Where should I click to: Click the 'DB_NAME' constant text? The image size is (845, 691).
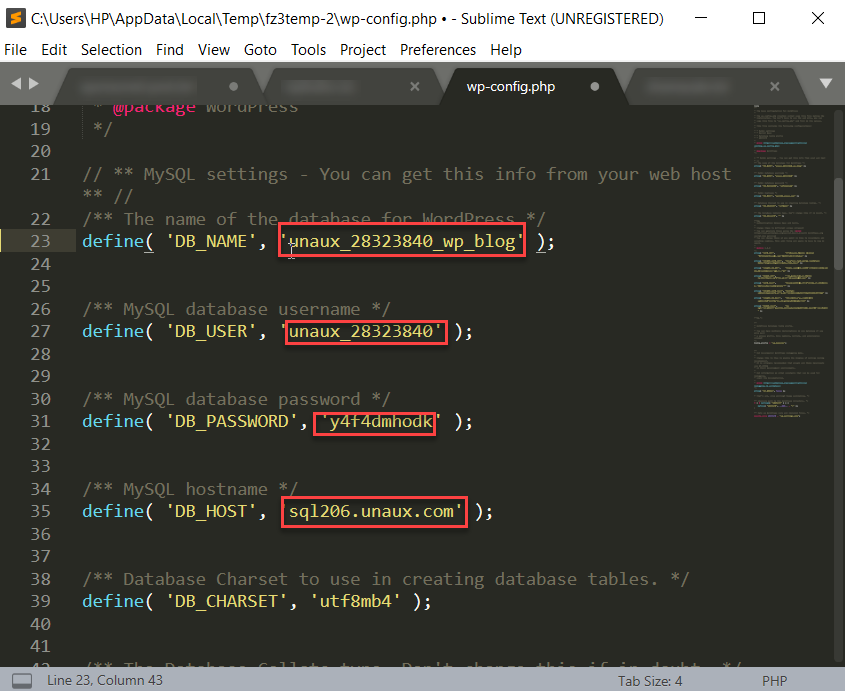pyautogui.click(x=211, y=241)
